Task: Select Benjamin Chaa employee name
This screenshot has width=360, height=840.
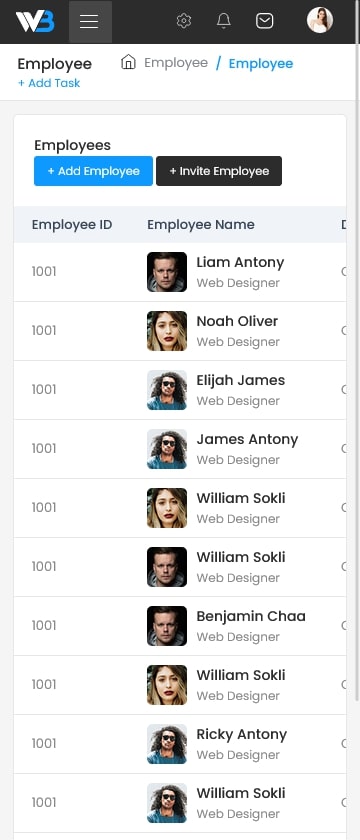Action: click(251, 616)
